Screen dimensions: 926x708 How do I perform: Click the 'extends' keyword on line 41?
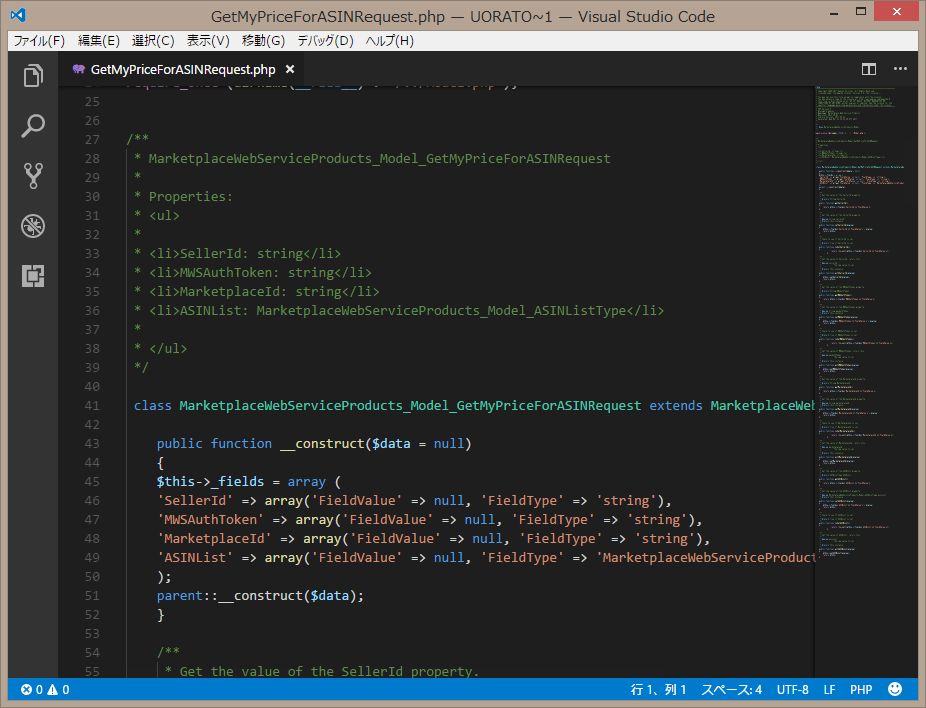(x=676, y=406)
